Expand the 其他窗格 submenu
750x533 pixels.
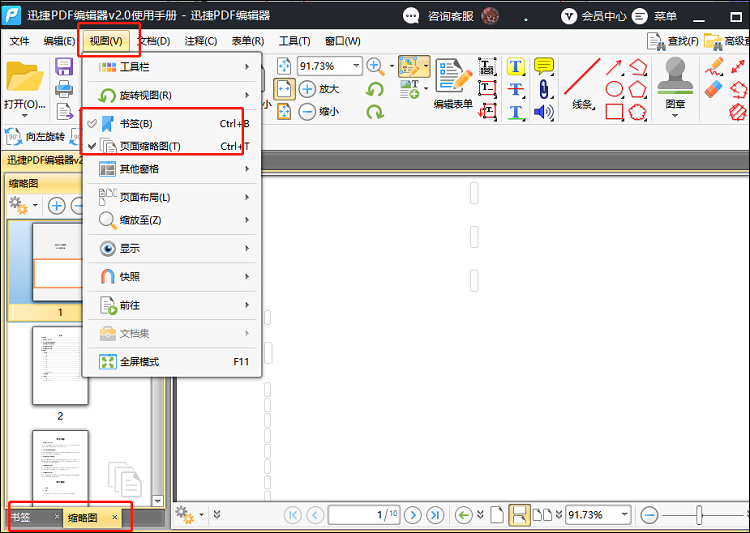(172, 169)
